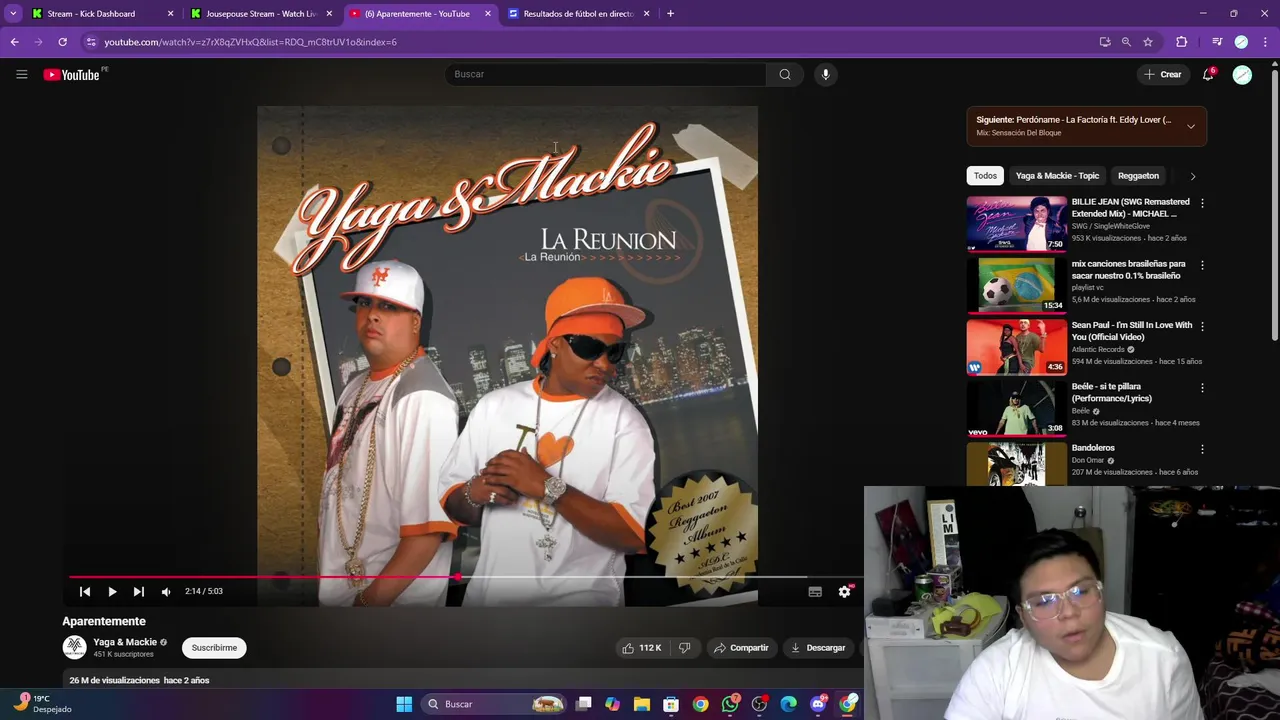
Task: Show more filter chips with right arrow
Action: 1192,176
